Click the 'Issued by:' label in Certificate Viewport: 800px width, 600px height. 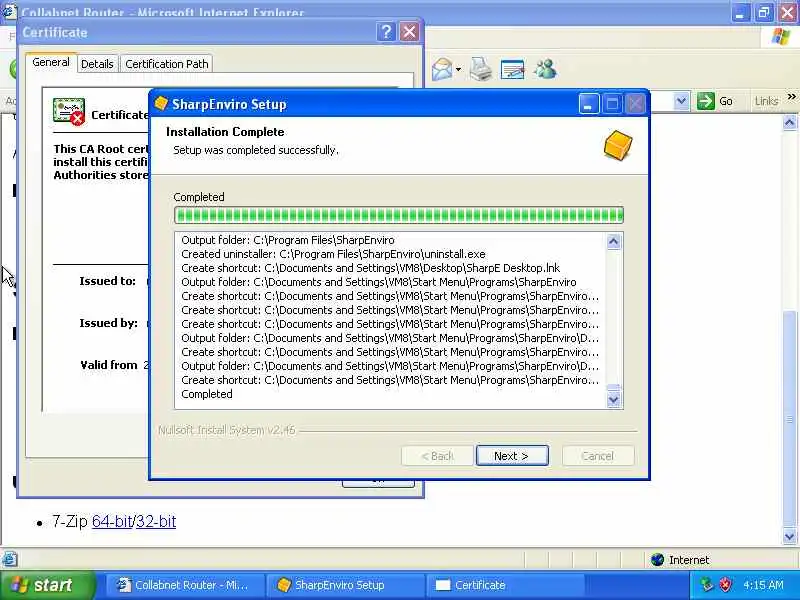(108, 323)
